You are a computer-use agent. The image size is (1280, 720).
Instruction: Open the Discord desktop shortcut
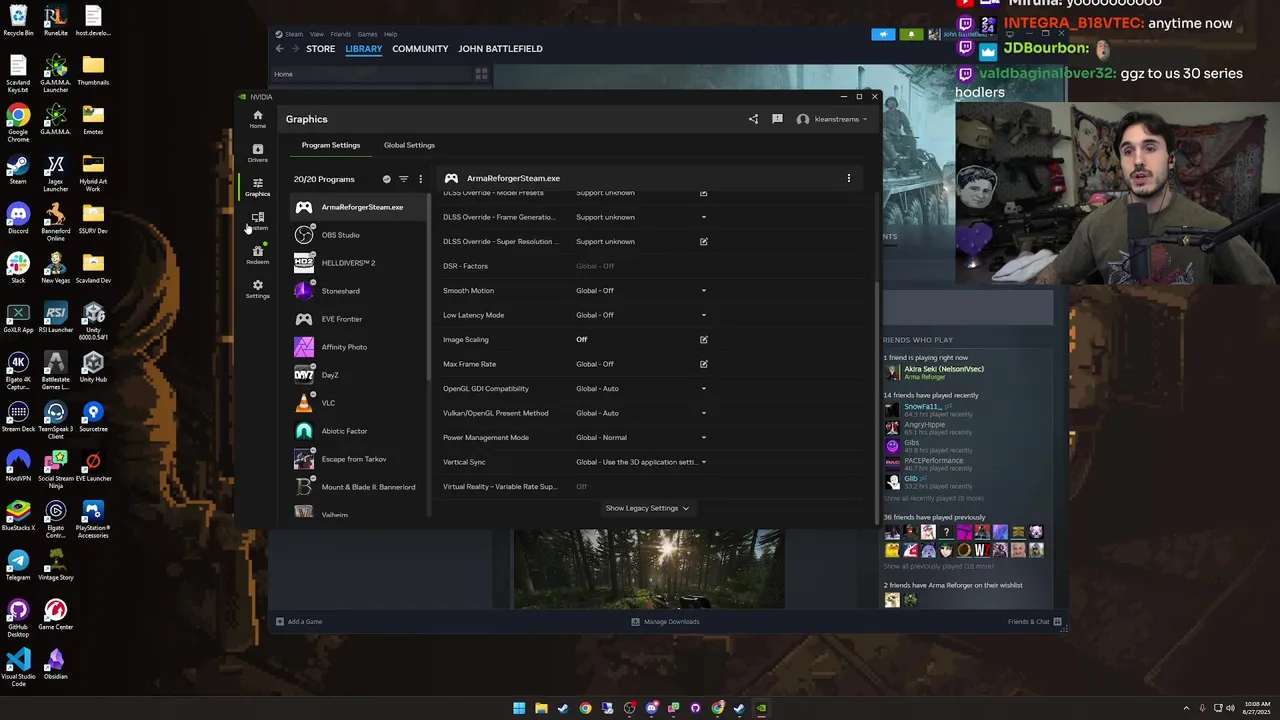(18, 218)
